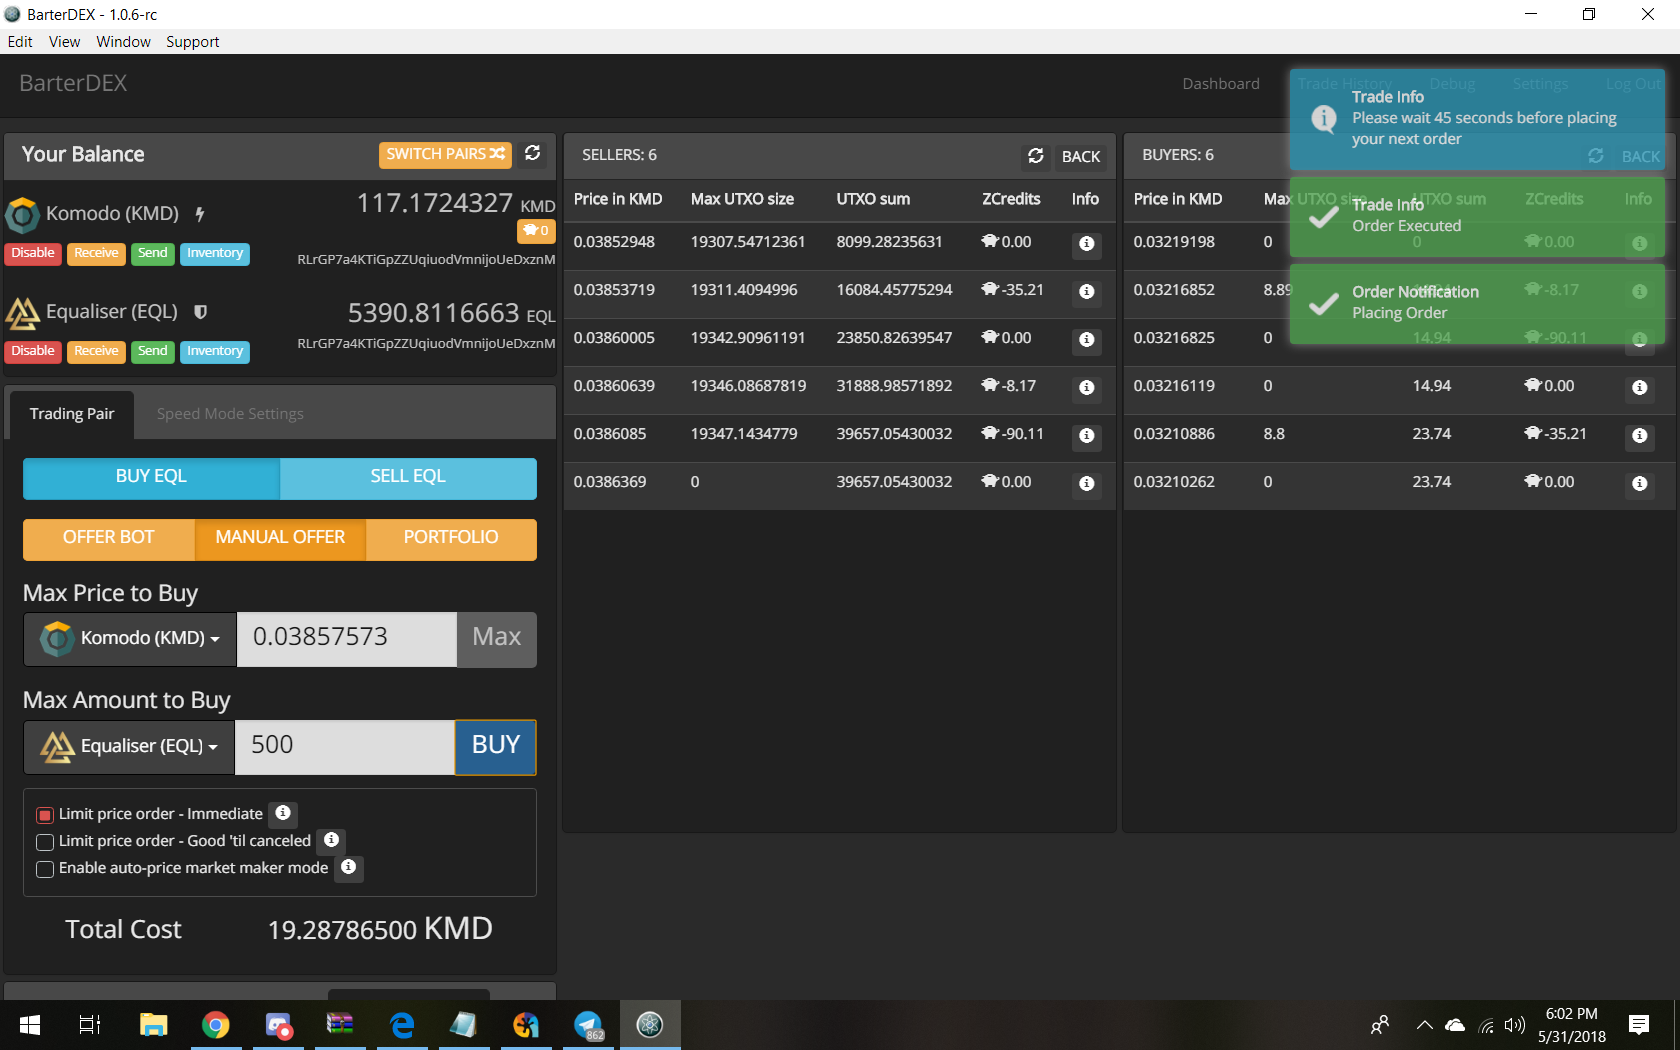Viewport: 1680px width, 1050px height.
Task: Click the Max Price to Buy input field
Action: tap(347, 639)
